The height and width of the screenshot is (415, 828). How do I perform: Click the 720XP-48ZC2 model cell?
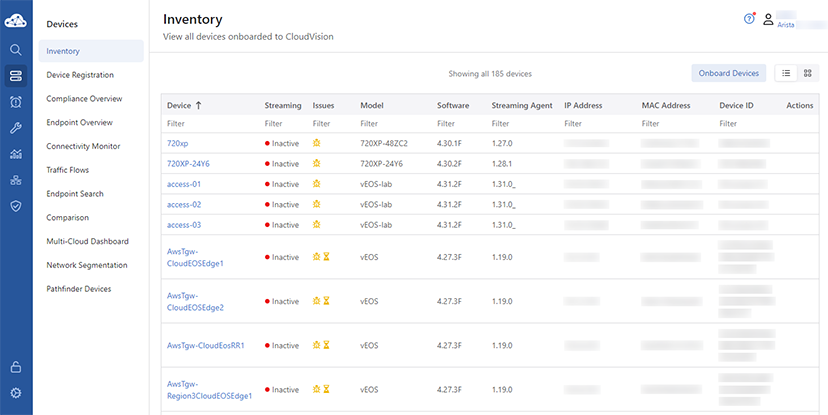[384, 144]
